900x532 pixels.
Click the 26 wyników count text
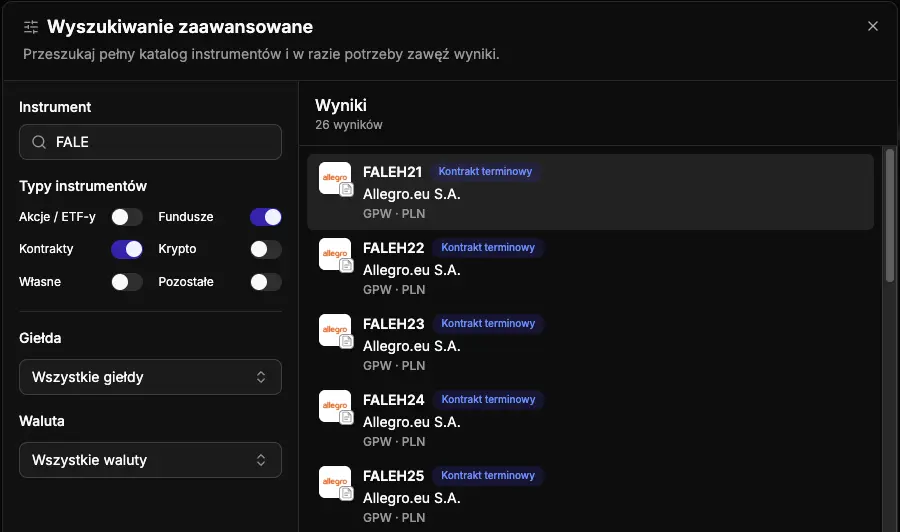pyautogui.click(x=349, y=125)
